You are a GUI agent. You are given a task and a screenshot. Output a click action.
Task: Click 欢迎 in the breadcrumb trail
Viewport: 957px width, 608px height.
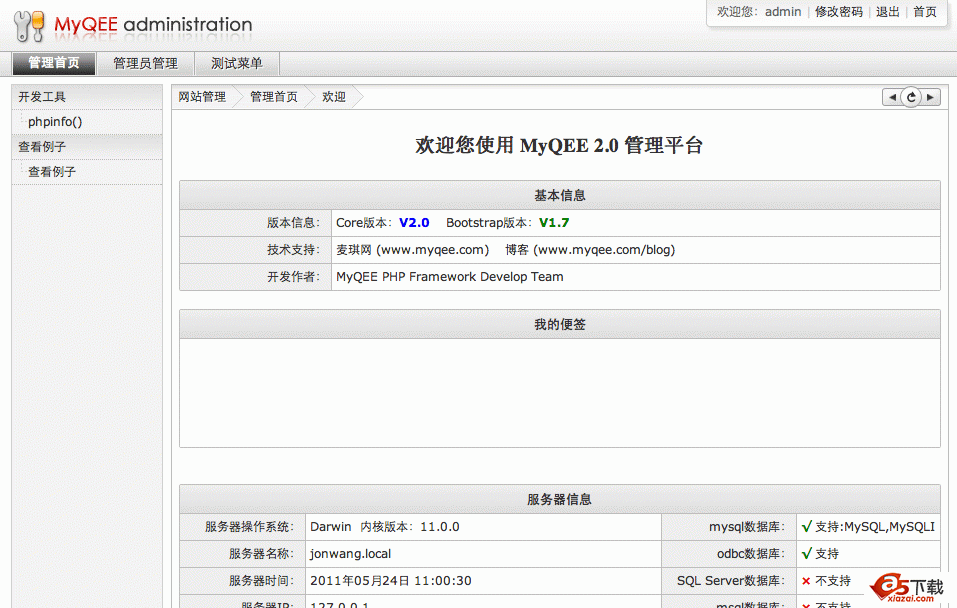coord(333,97)
